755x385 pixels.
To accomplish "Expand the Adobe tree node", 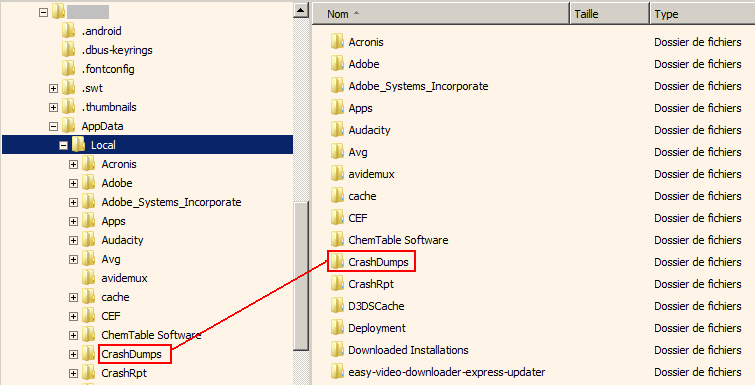I will coord(73,183).
